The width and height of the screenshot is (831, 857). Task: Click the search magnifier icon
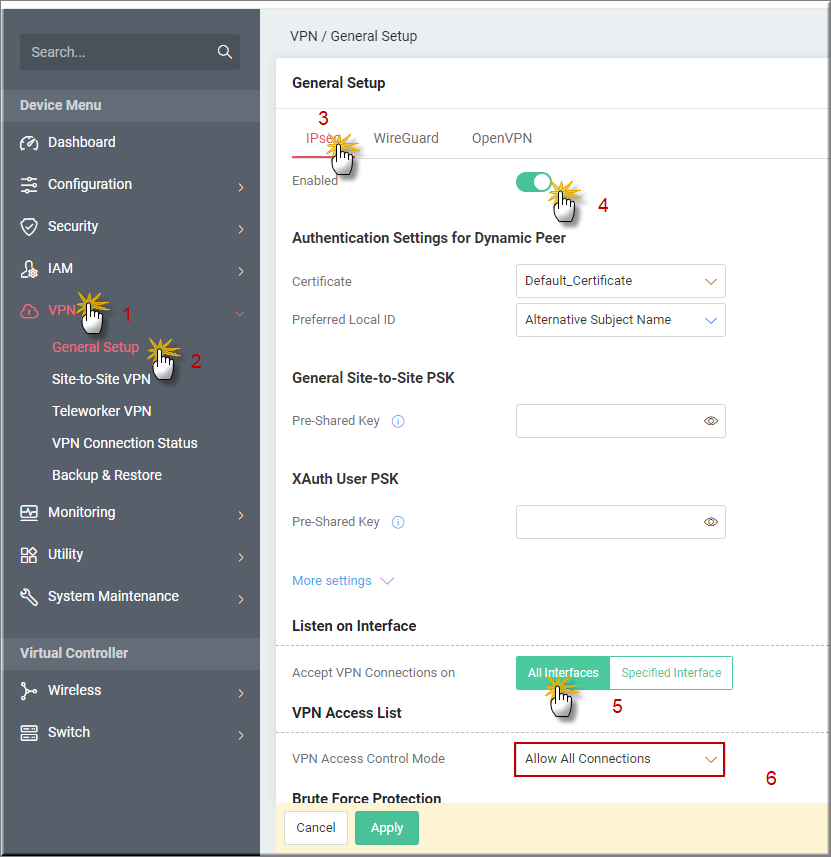pyautogui.click(x=225, y=52)
